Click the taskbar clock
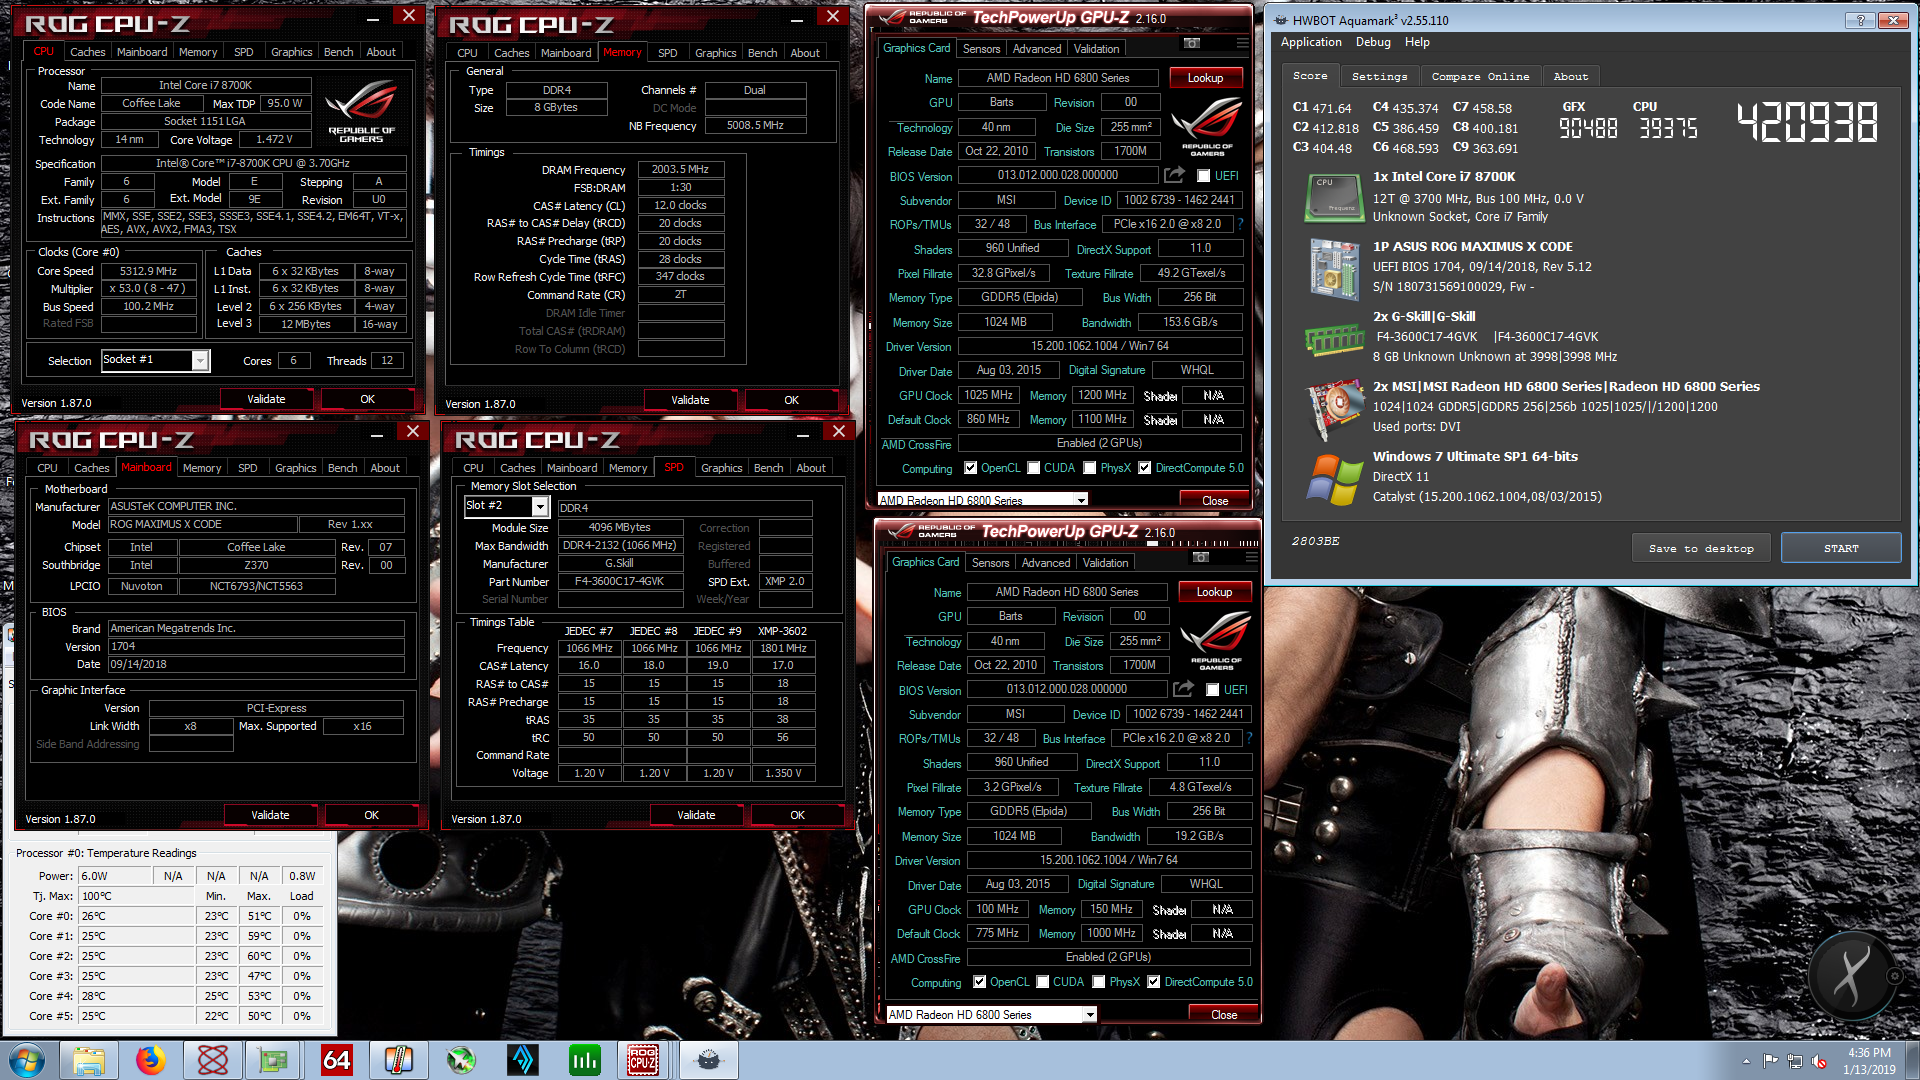 pyautogui.click(x=1869, y=1061)
